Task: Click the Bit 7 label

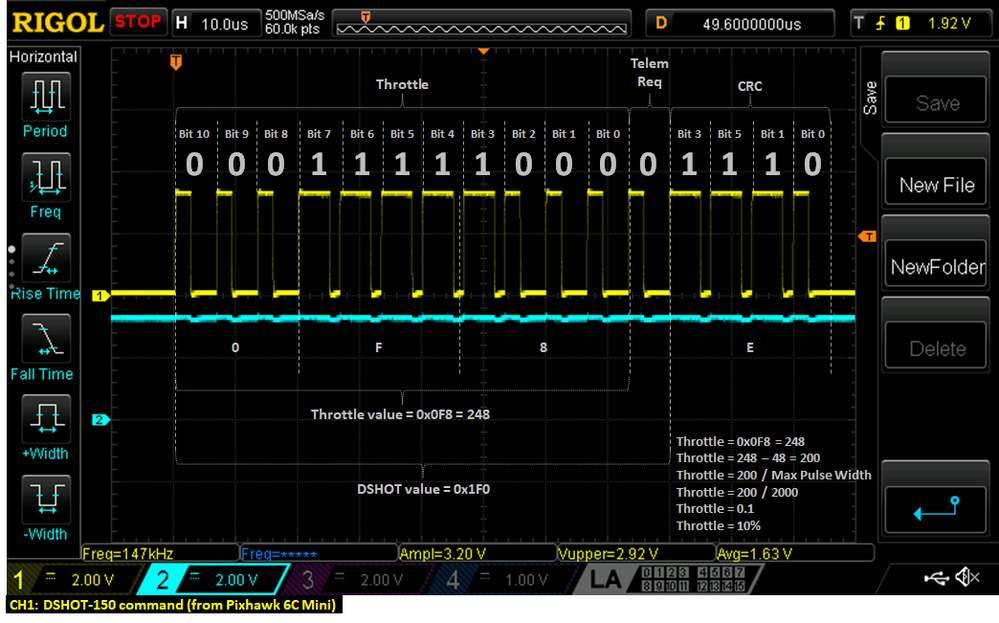Action: pyautogui.click(x=319, y=134)
